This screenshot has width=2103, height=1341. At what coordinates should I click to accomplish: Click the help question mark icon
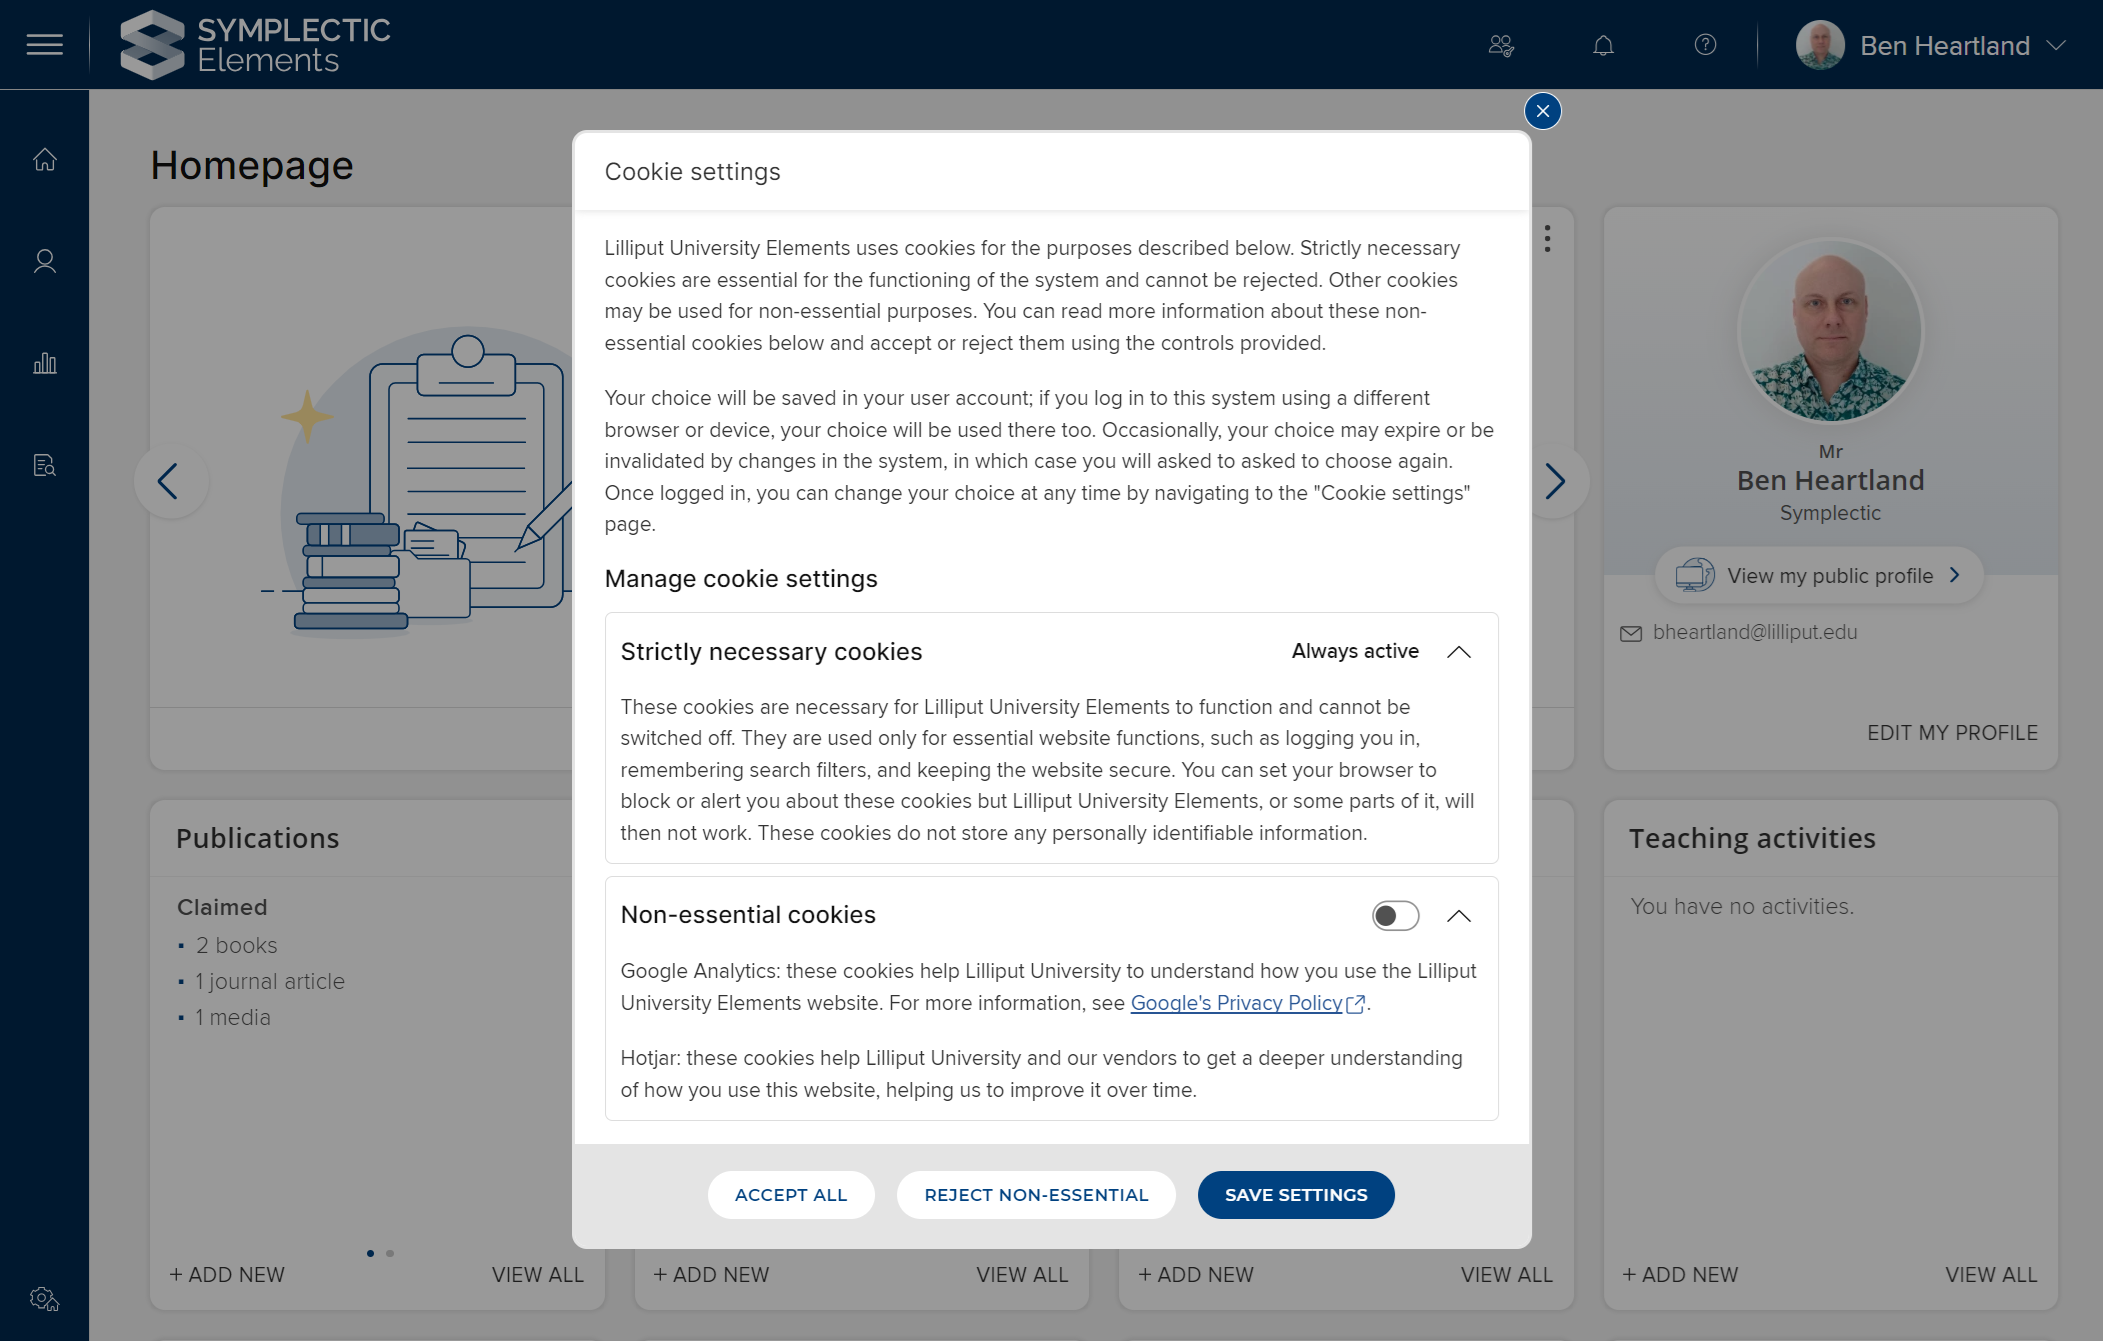[x=1705, y=45]
